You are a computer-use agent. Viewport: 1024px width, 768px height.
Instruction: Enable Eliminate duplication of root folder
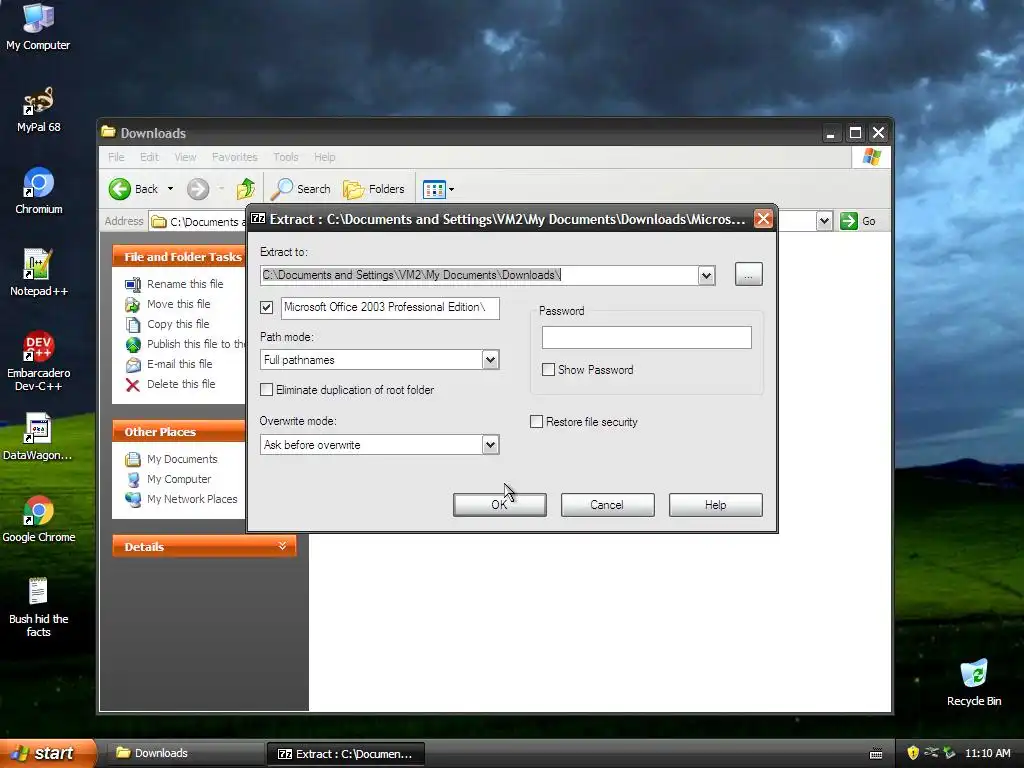(x=266, y=390)
